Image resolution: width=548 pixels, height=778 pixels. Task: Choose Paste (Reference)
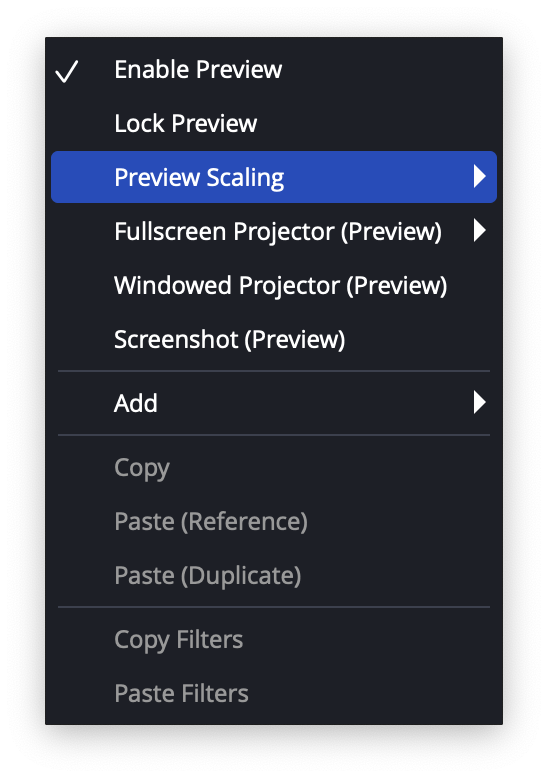pos(274,521)
